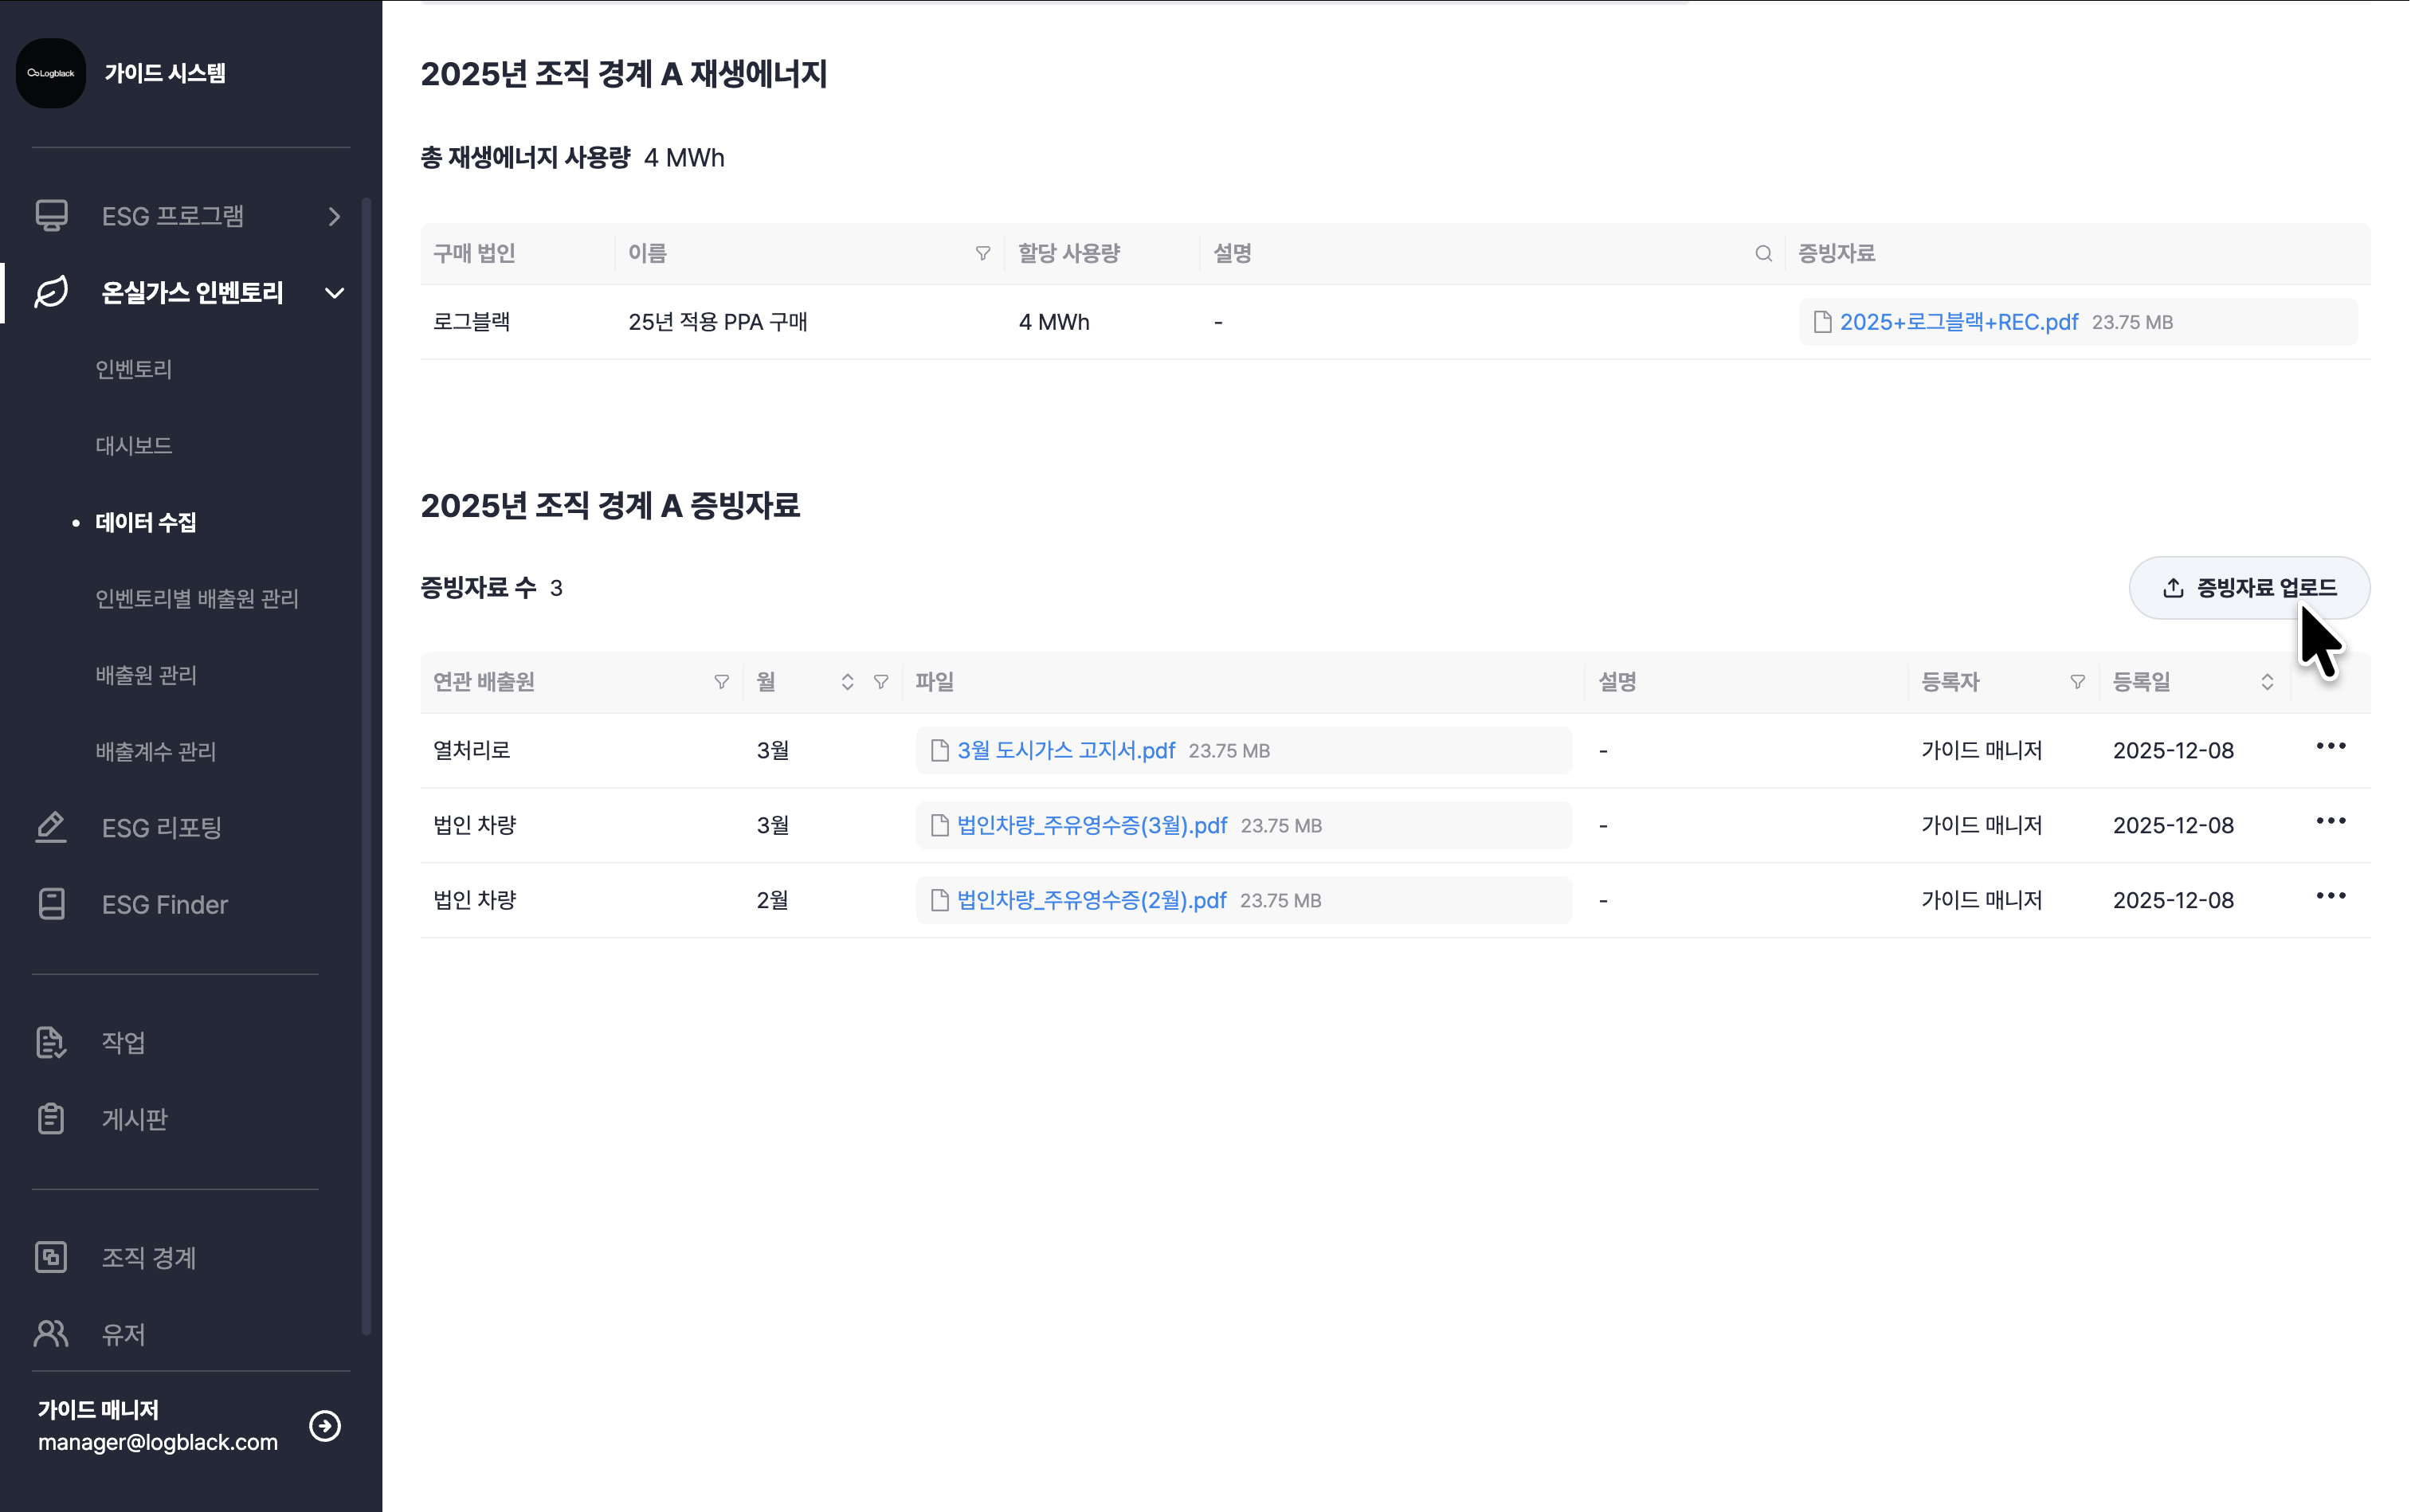Open the 2025+로그블랙+REC.pdf file link

[1958, 322]
